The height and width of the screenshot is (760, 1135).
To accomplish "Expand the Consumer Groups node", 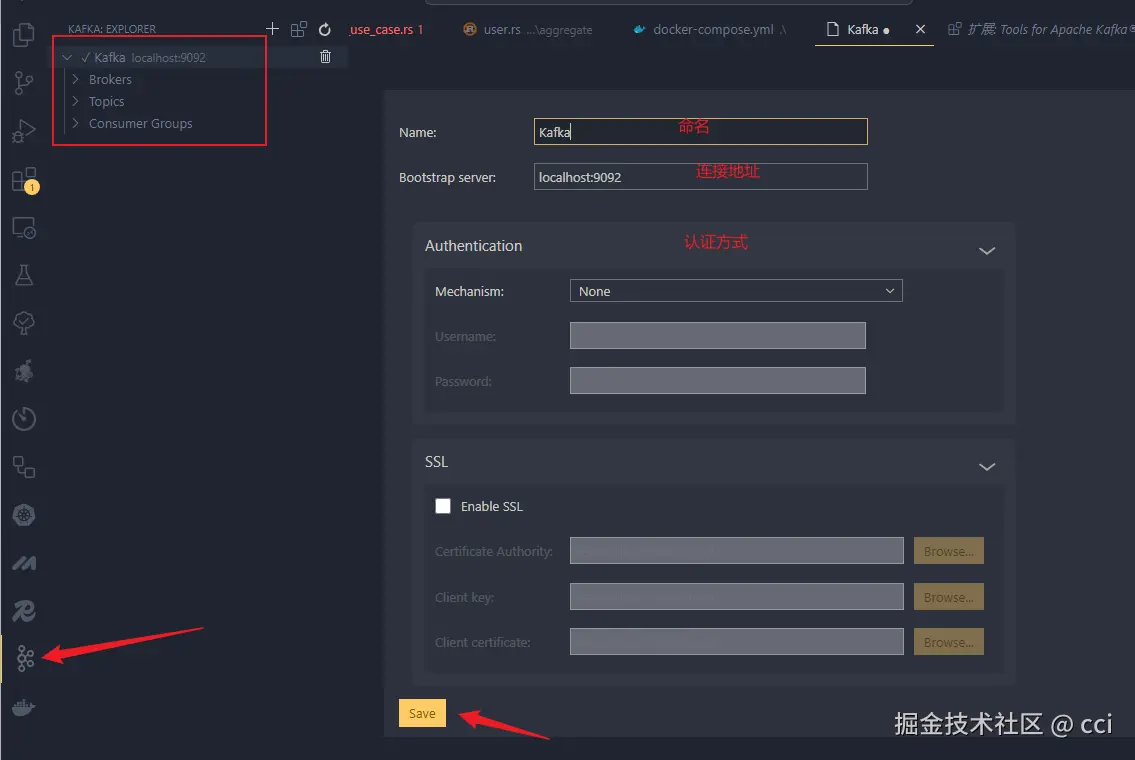I will 75,123.
